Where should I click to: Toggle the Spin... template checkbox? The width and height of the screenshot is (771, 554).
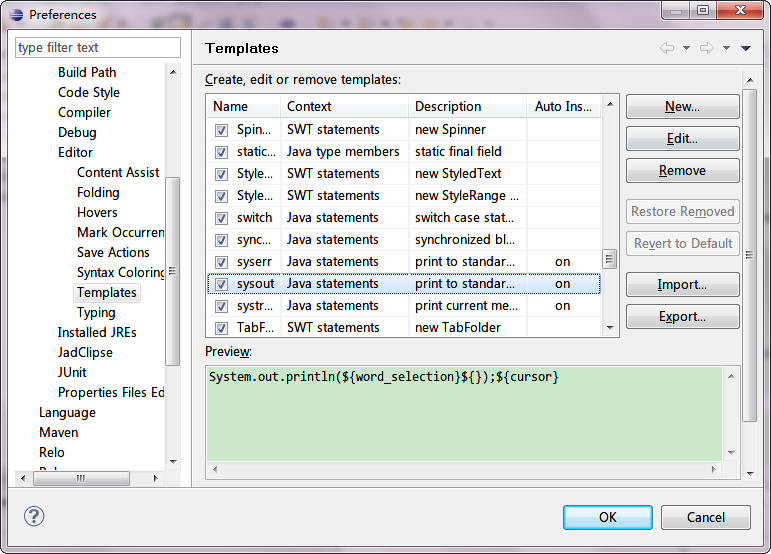(x=221, y=130)
